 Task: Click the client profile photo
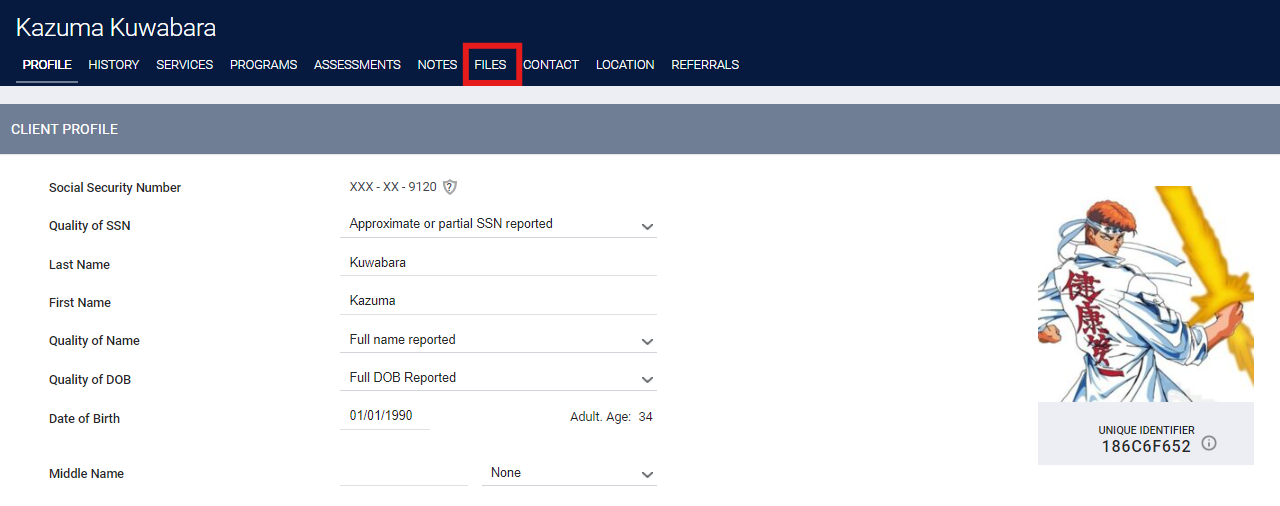click(x=1146, y=294)
